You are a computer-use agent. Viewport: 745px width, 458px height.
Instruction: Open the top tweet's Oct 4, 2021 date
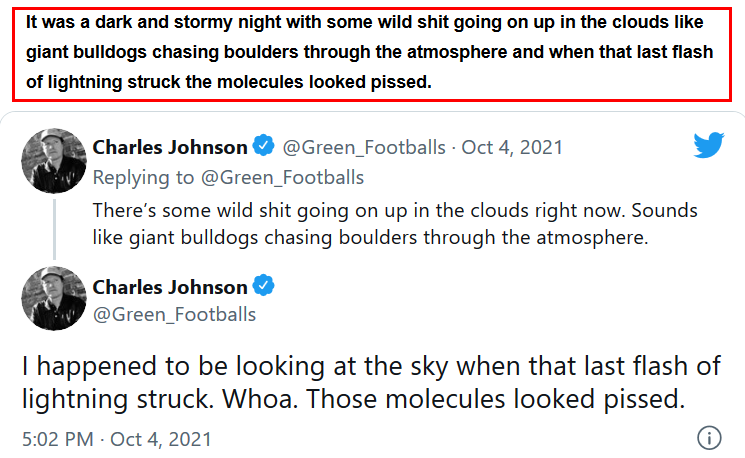(512, 148)
